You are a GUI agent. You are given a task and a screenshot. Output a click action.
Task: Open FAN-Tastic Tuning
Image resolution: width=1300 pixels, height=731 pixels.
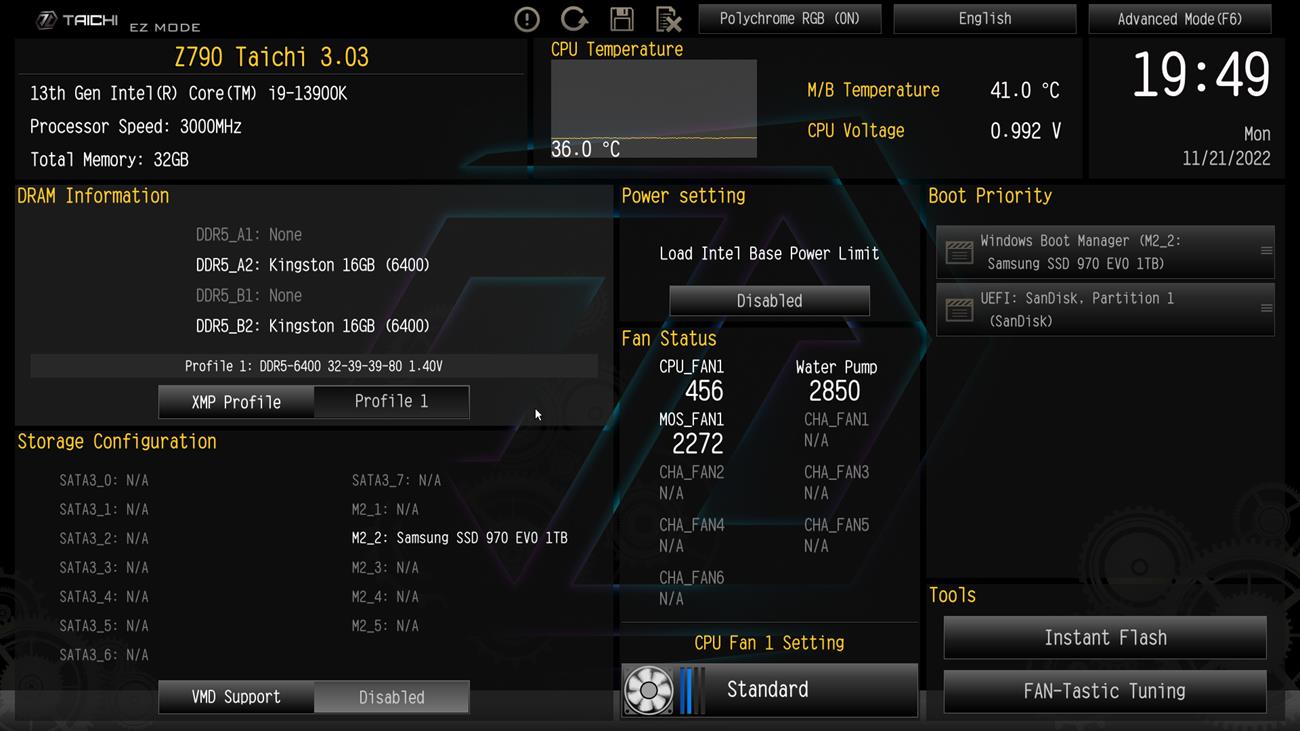coord(1105,691)
